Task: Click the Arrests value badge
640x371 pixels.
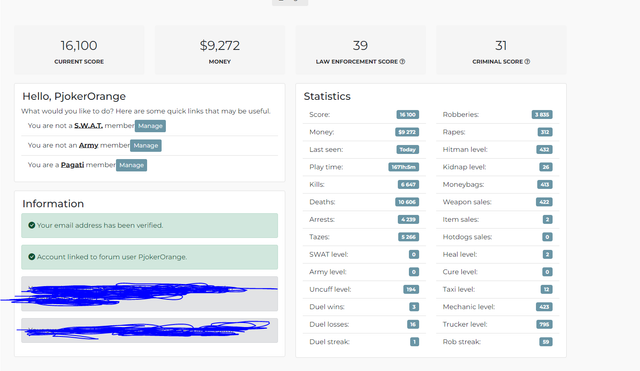Action: click(409, 220)
